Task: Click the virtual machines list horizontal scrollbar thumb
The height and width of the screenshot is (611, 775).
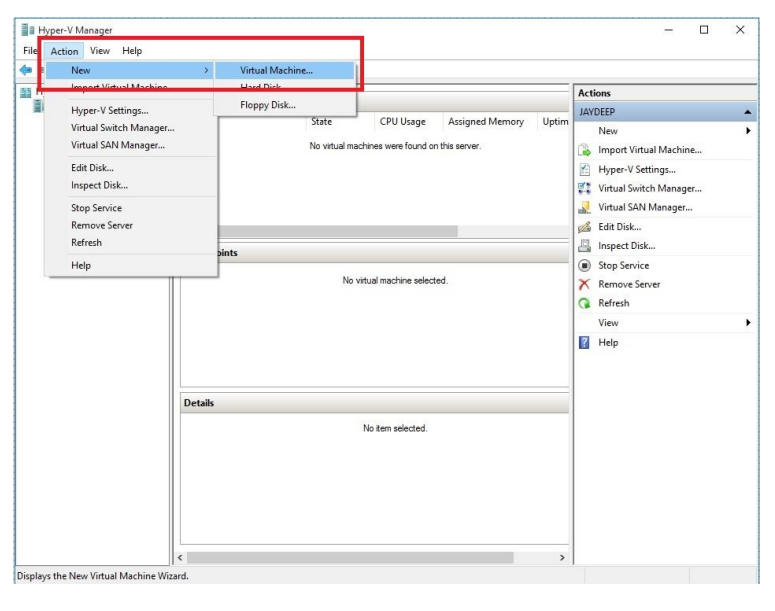Action: coord(338,231)
